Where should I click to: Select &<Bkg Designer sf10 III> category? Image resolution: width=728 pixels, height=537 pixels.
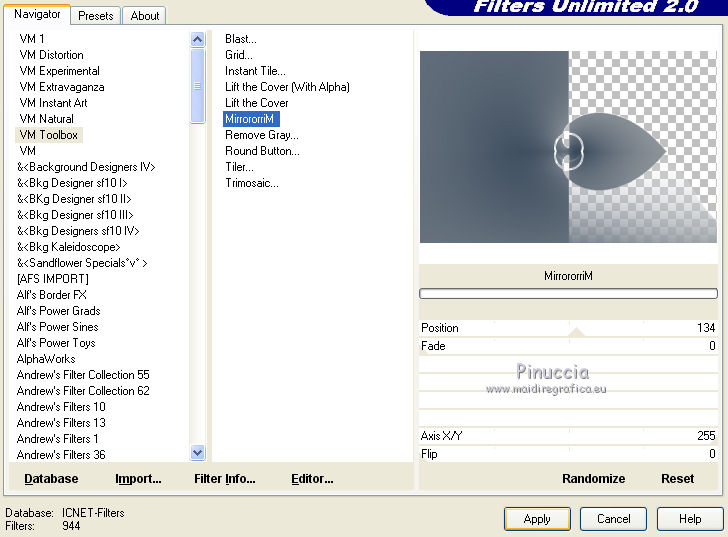[75, 215]
